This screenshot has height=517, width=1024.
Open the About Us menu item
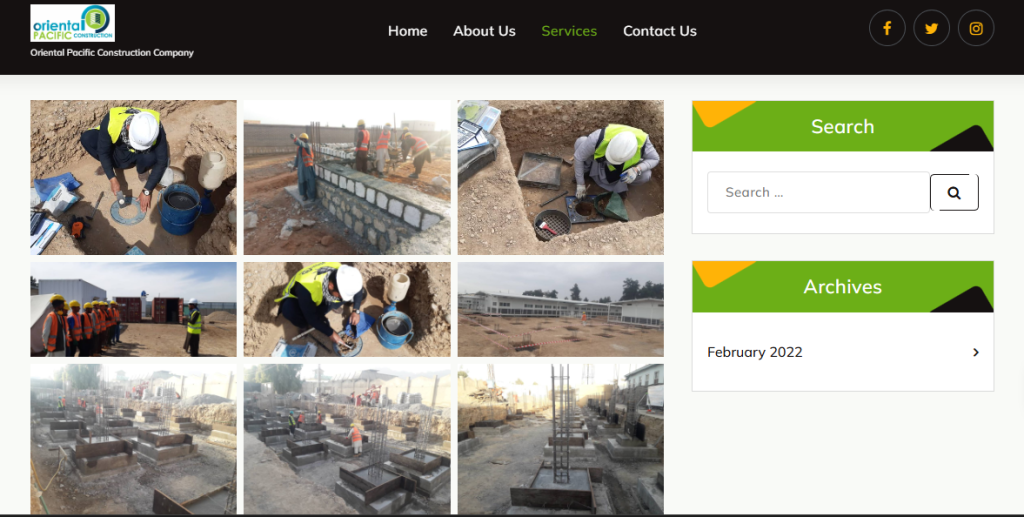[x=484, y=31]
